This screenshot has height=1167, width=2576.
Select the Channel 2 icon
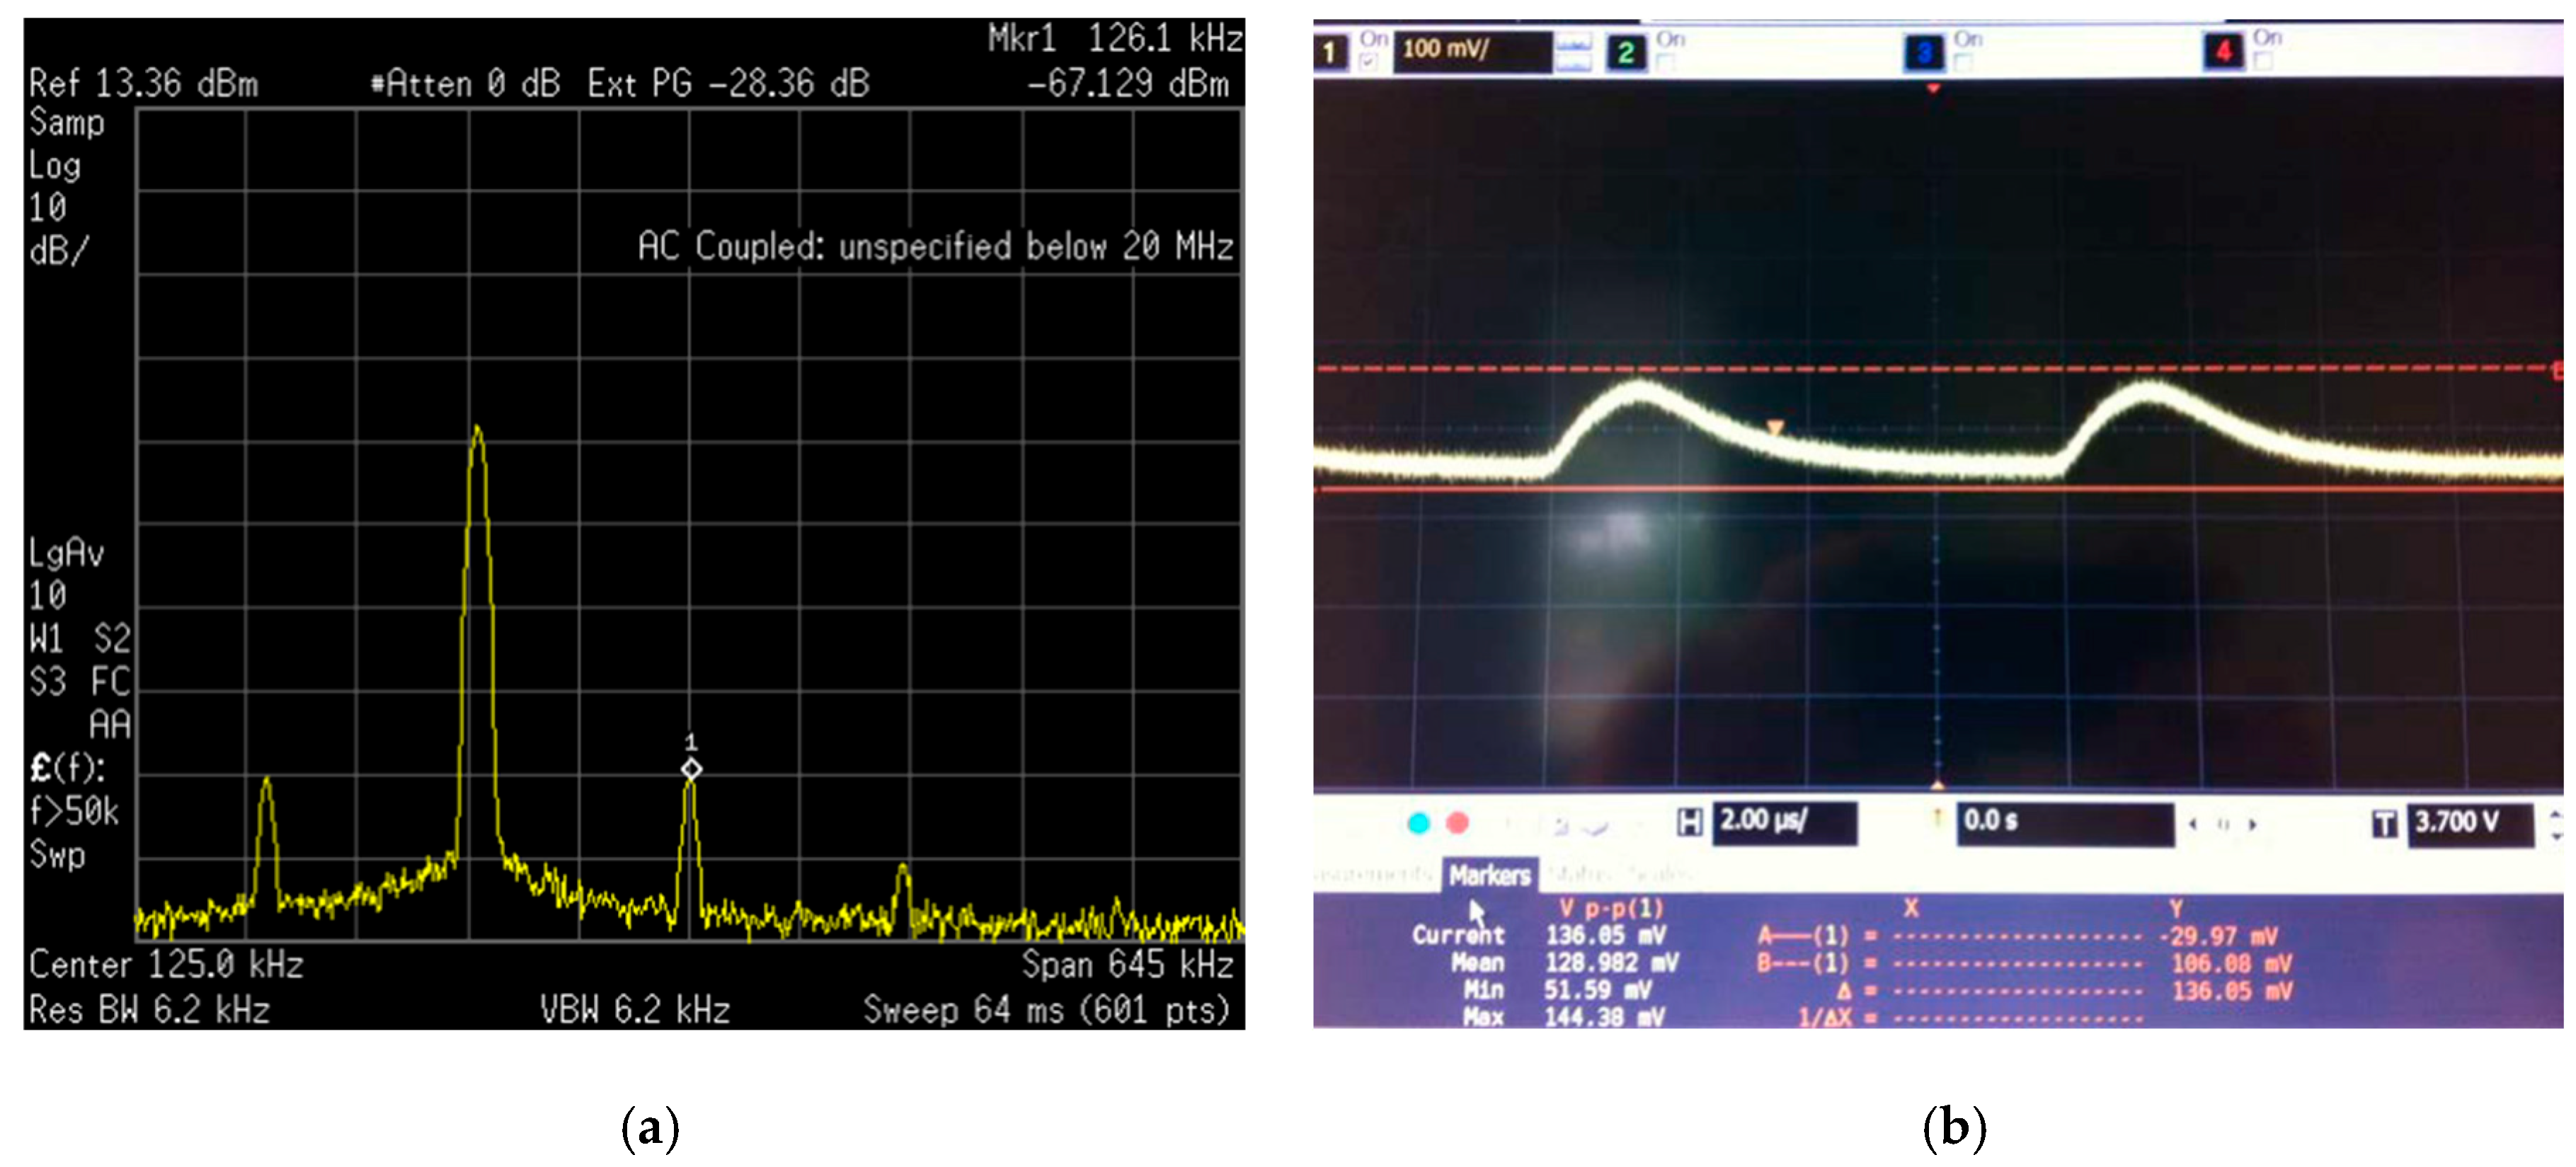point(1629,50)
